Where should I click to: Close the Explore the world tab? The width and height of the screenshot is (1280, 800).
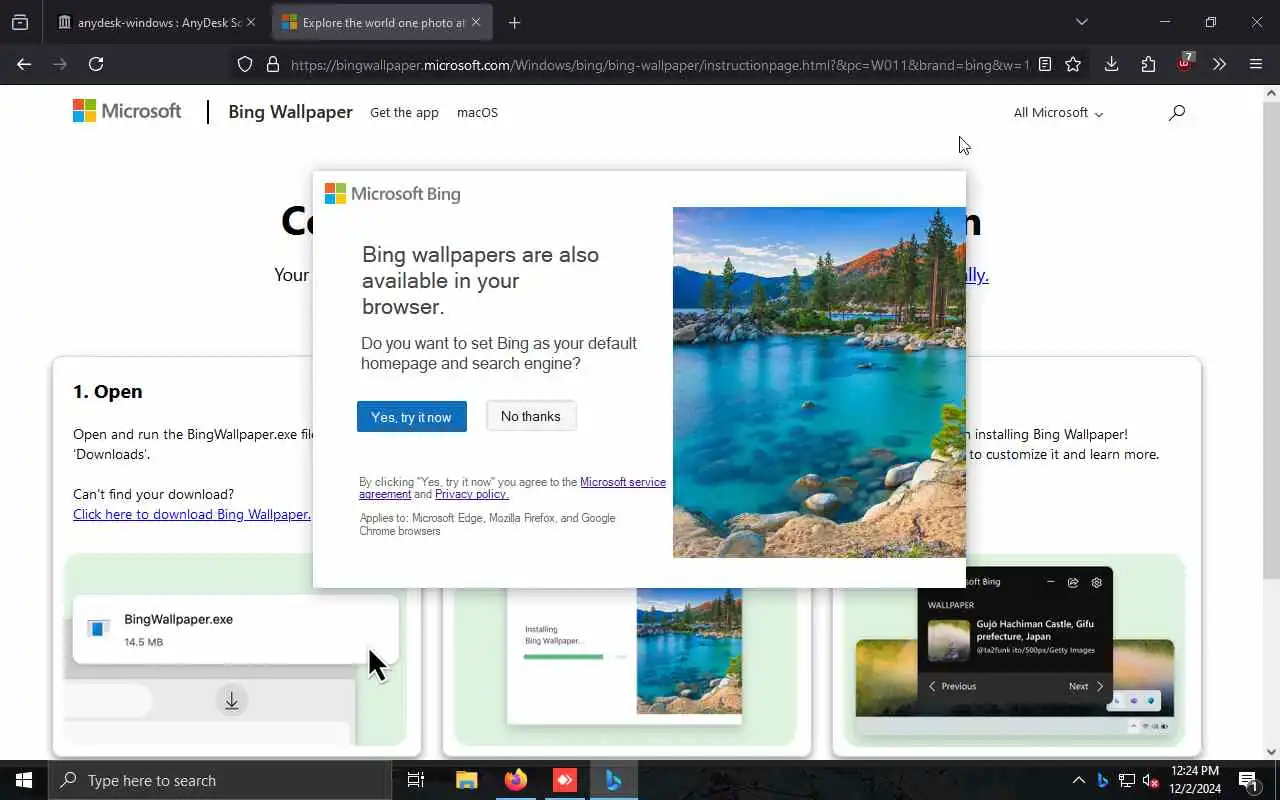coord(476,22)
